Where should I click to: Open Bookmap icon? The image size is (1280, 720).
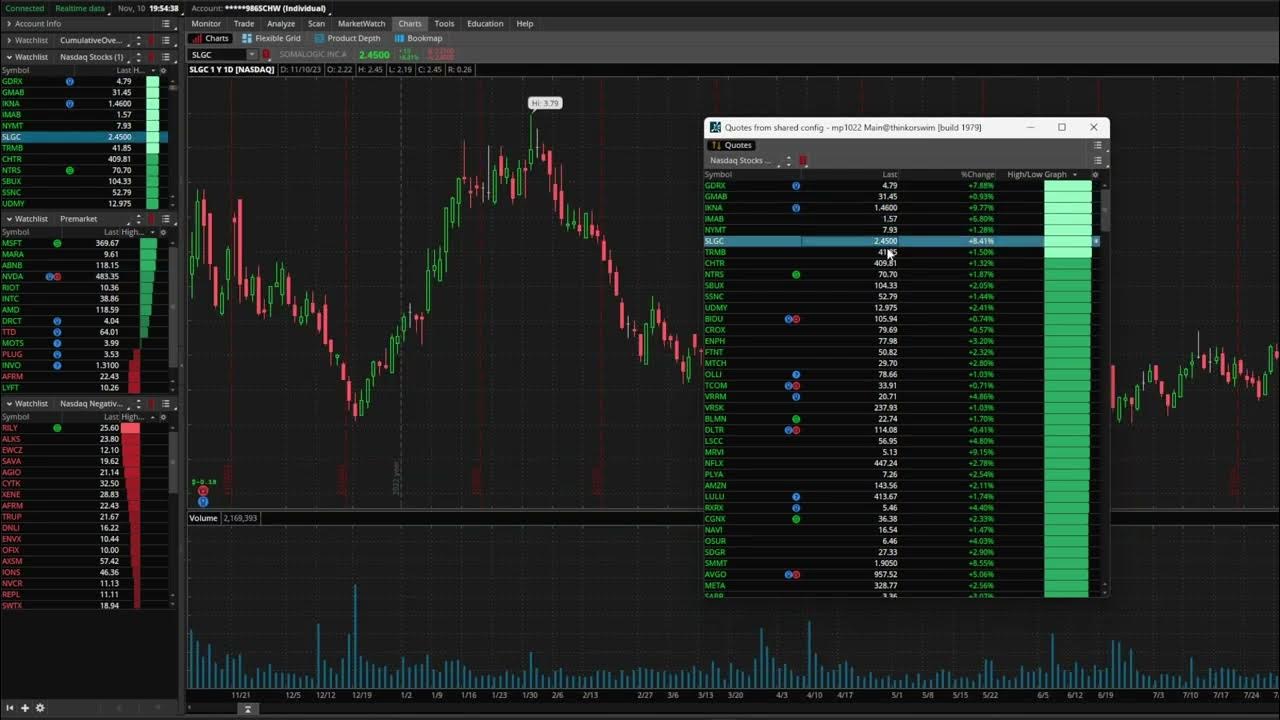pyautogui.click(x=399, y=38)
